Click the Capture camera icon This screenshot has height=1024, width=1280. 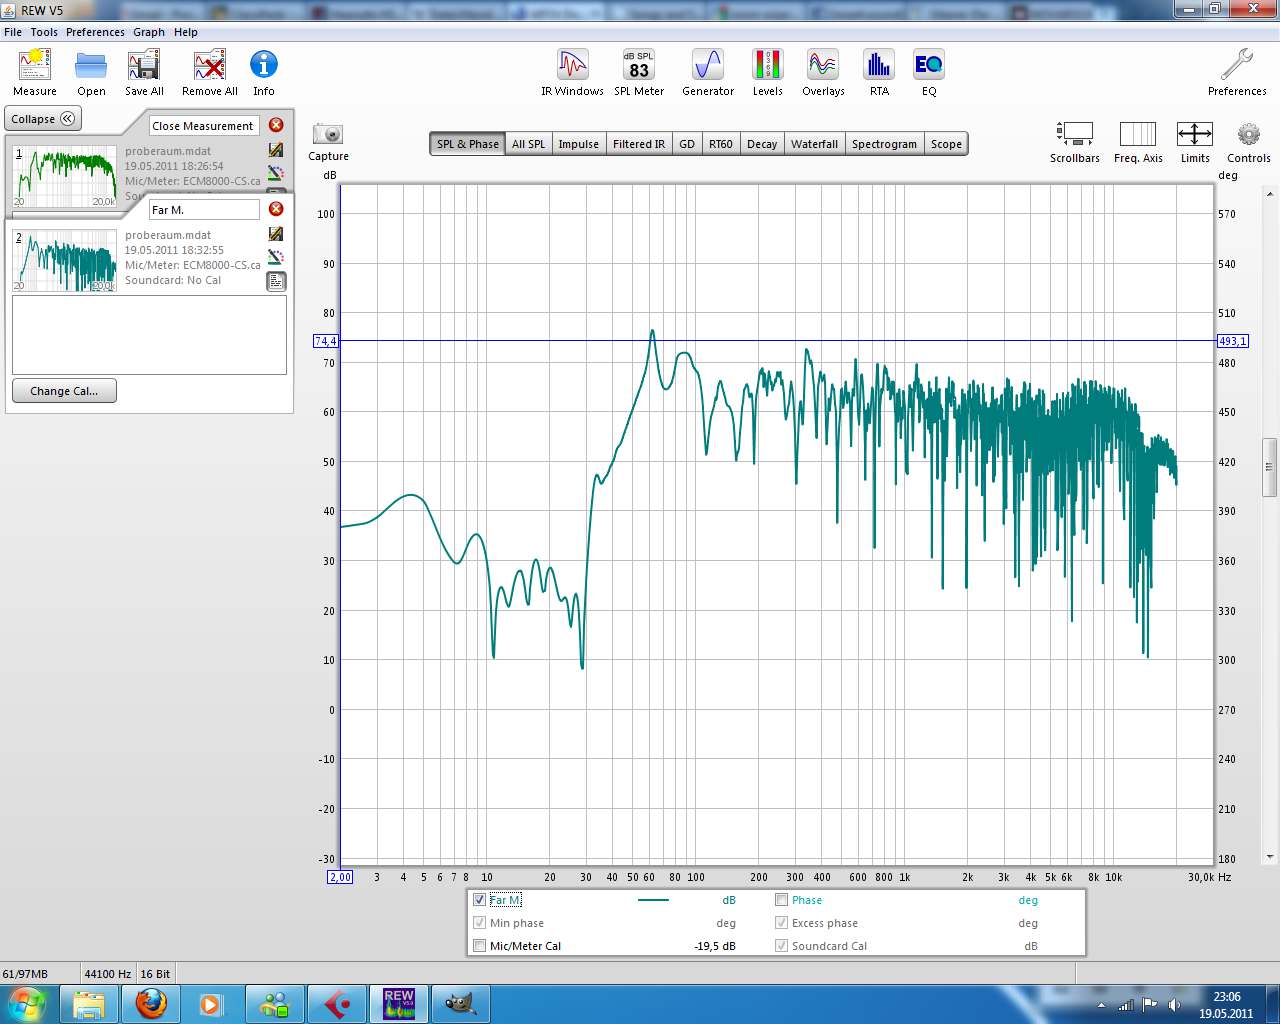[x=328, y=135]
